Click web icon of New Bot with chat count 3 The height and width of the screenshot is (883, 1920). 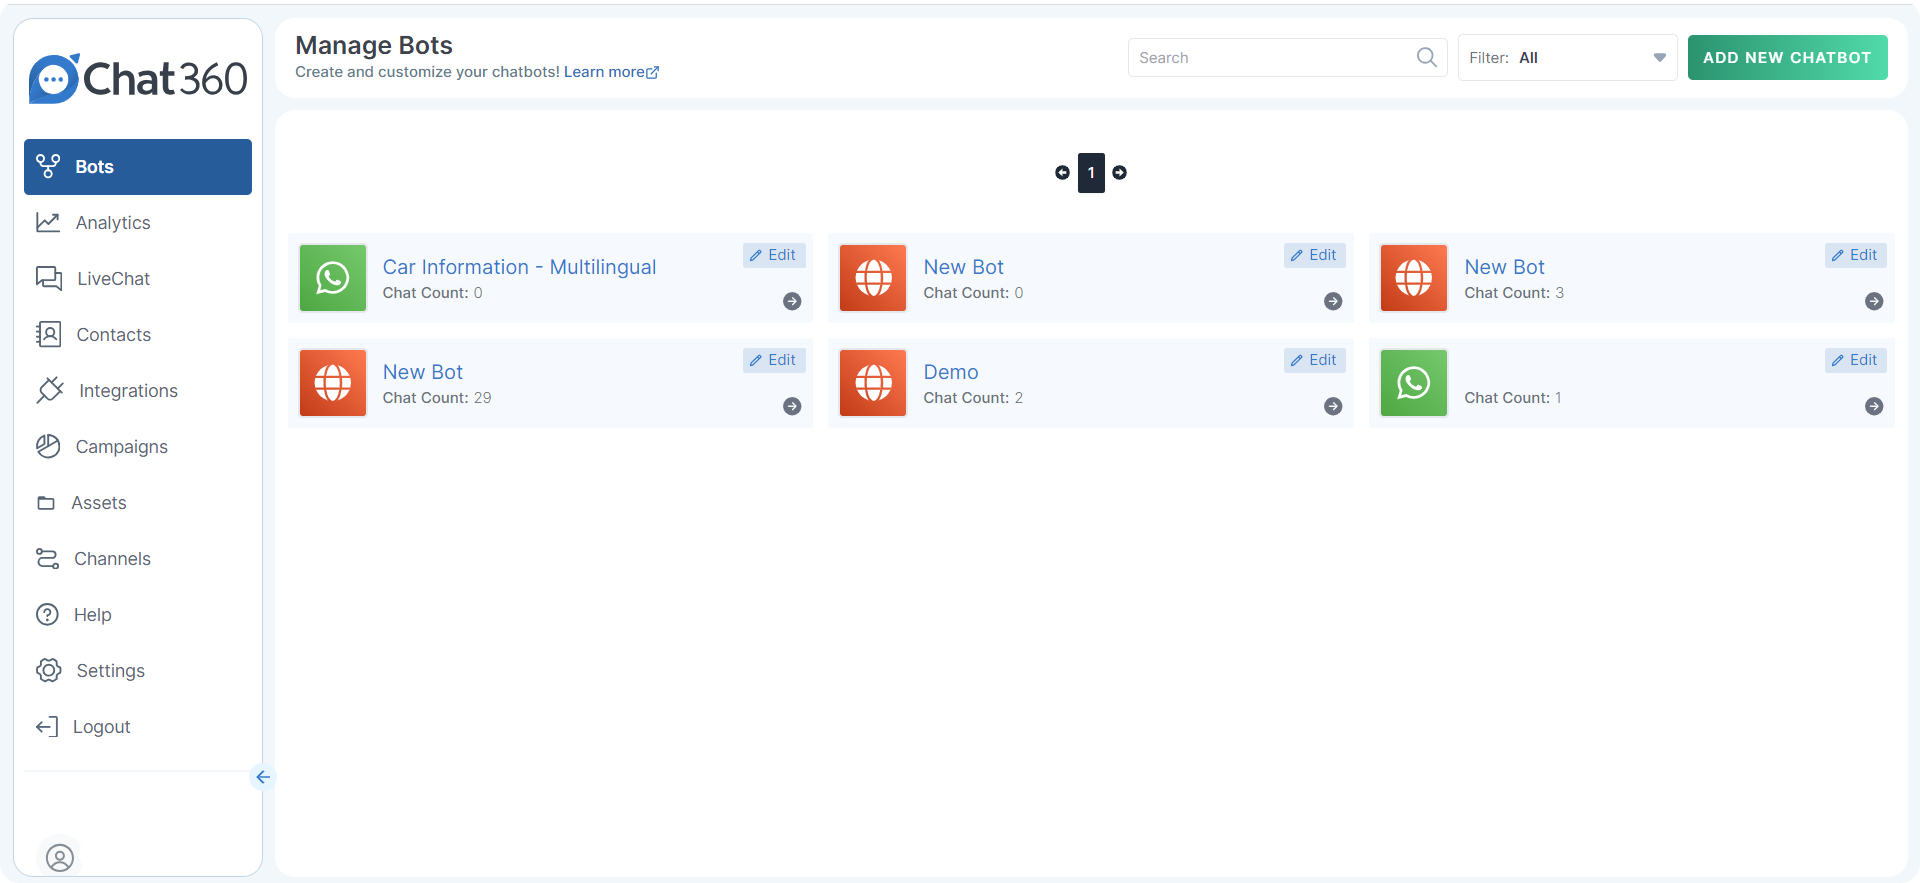pos(1414,278)
